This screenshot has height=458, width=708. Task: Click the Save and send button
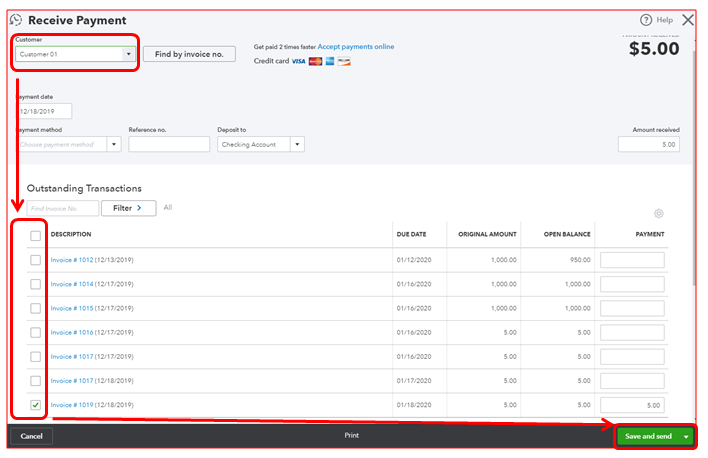648,436
